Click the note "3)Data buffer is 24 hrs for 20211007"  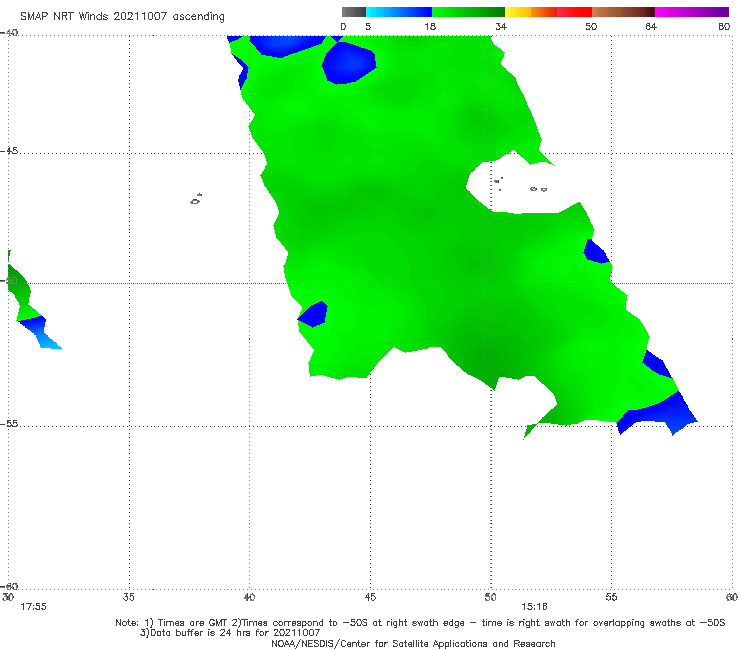tap(230, 633)
